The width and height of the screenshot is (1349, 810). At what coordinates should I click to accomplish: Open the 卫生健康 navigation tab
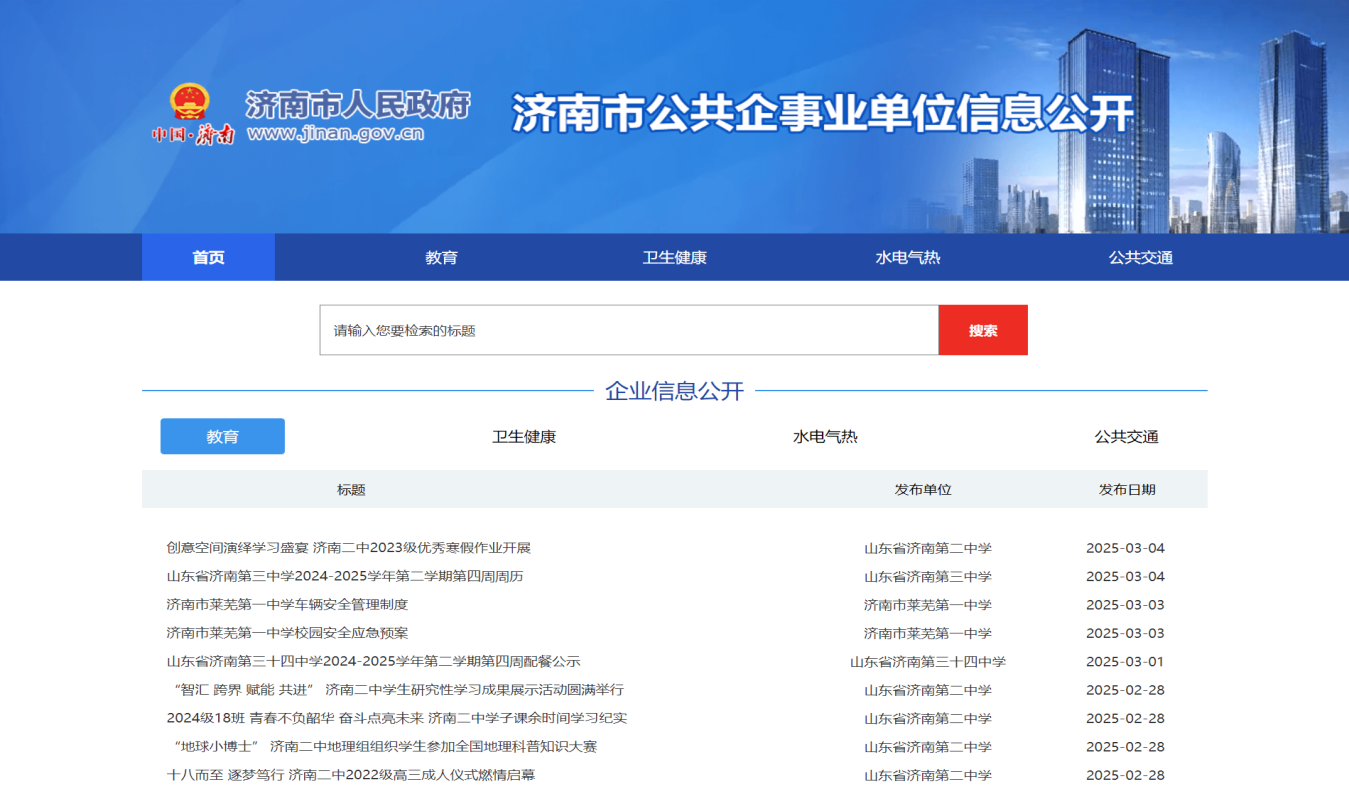(674, 256)
